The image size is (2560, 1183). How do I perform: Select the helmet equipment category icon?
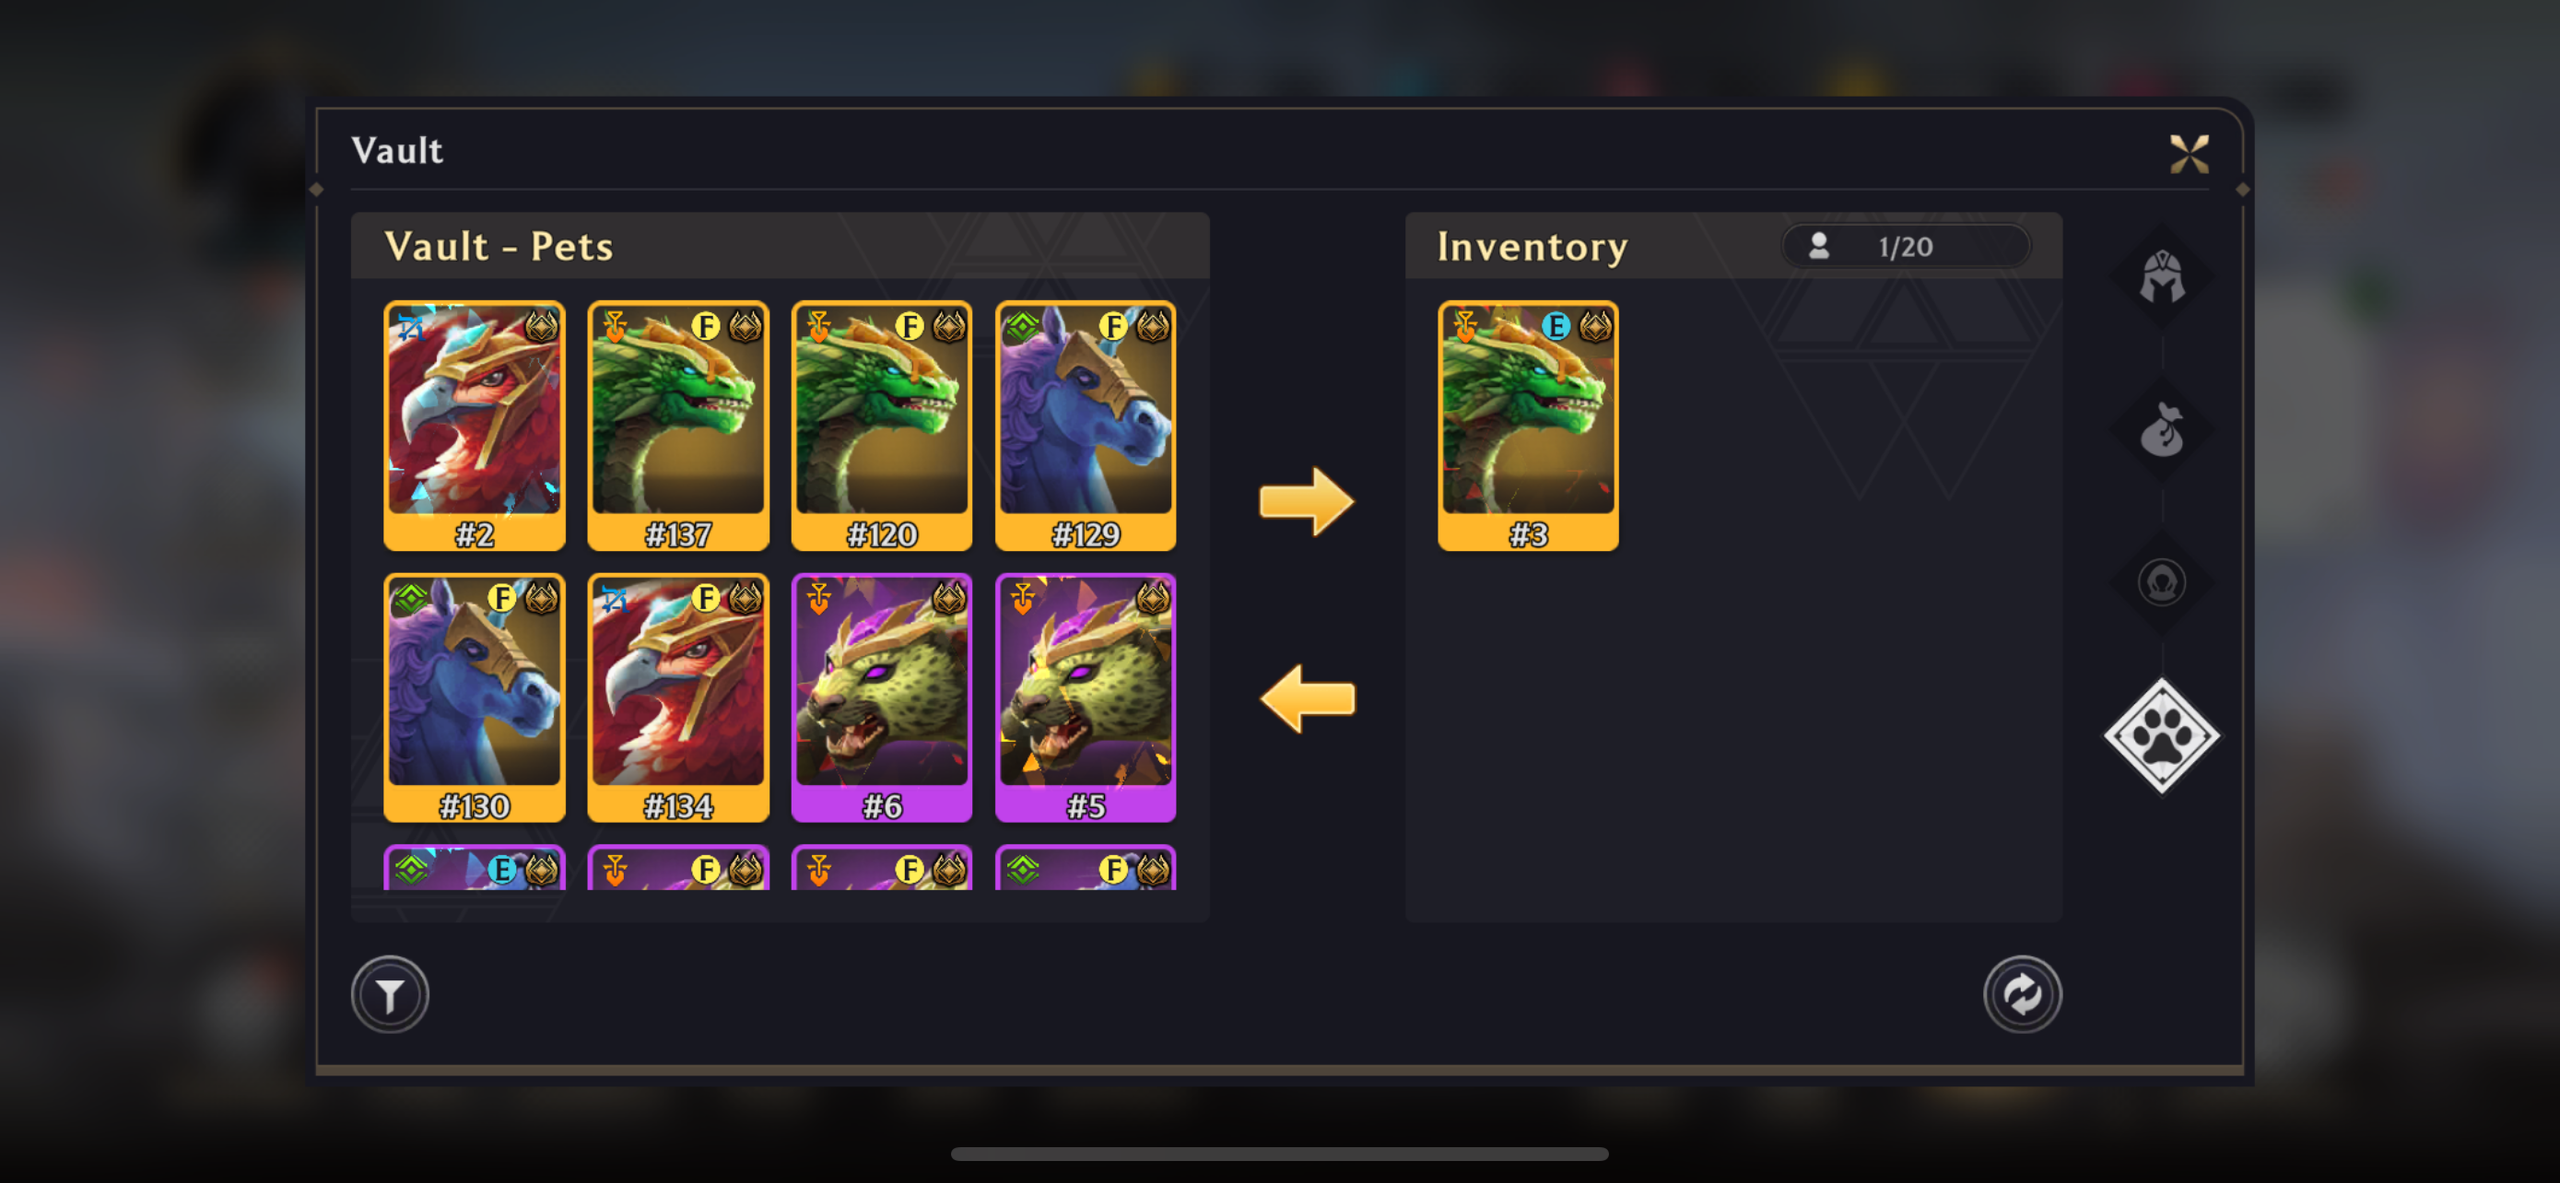[x=2162, y=277]
